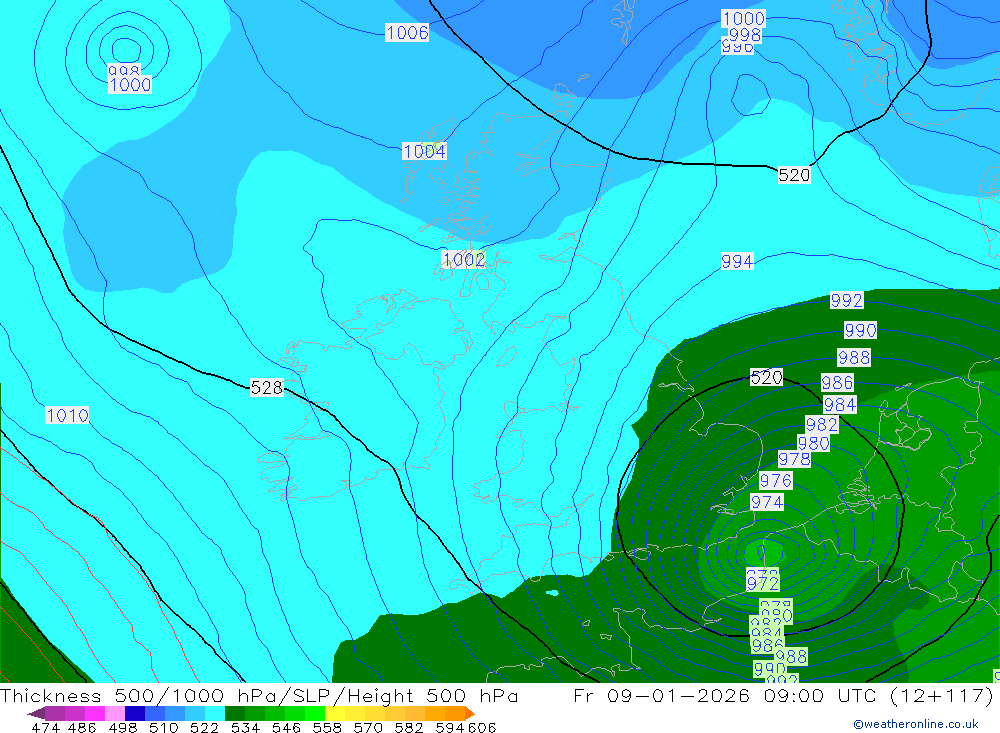Click the weatheronline.co.uk copyright link
1000x733 pixels.
coord(916,724)
